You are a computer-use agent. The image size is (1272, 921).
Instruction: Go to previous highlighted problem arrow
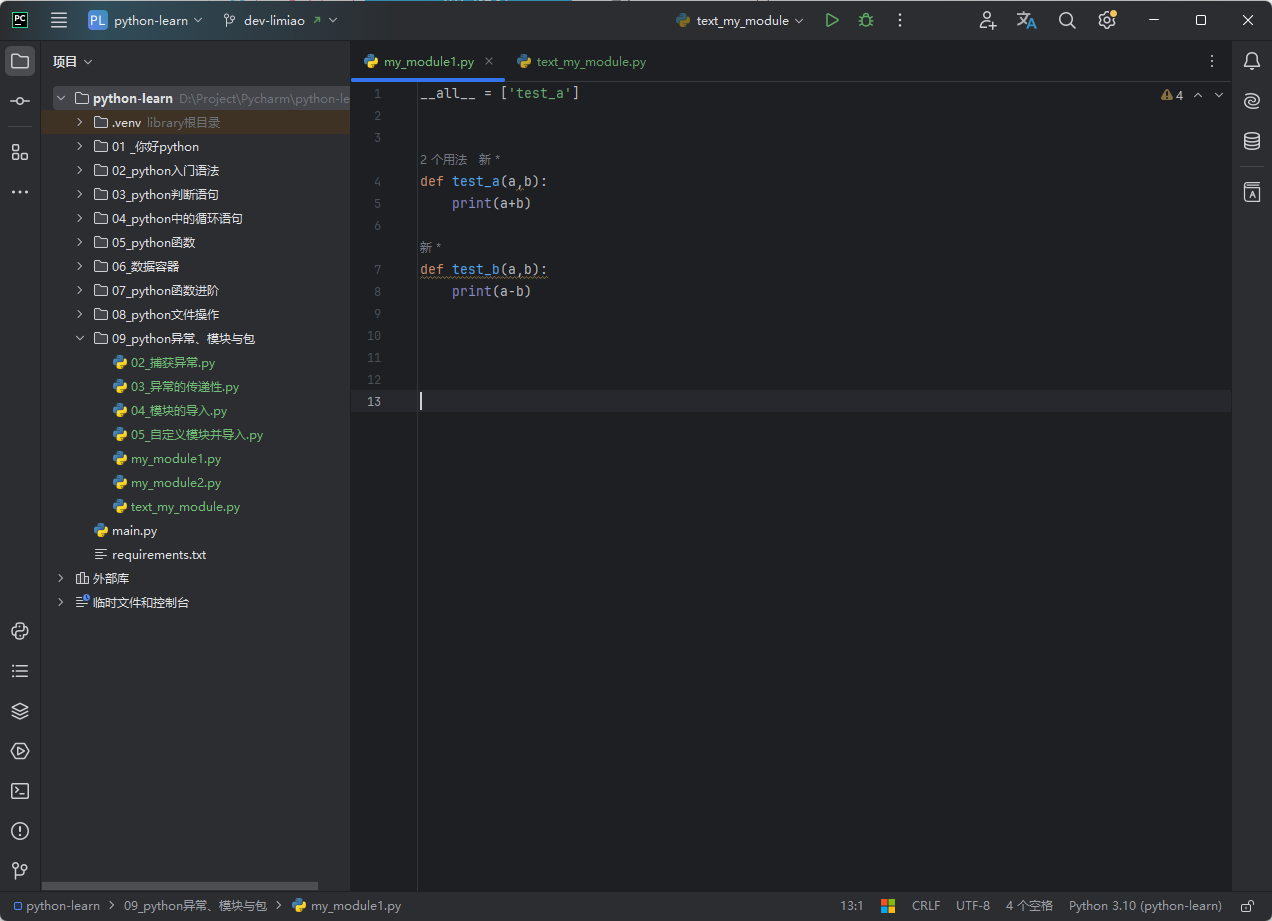[1198, 95]
